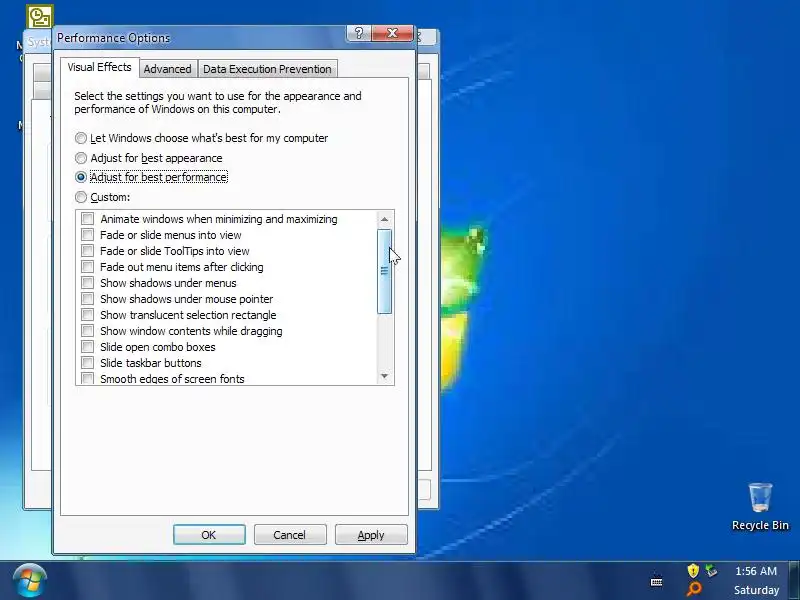Screen dimensions: 800x600
Task: Click the network devices tray icon
Action: [711, 570]
